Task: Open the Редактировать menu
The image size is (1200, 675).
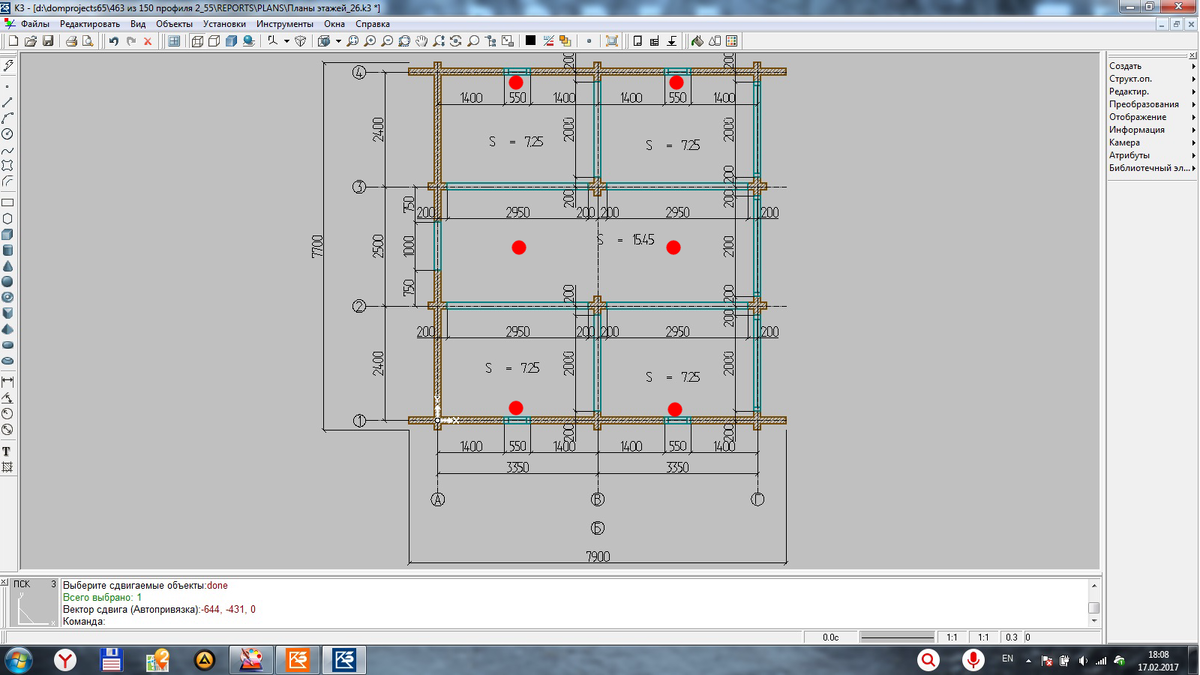Action: coord(89,24)
